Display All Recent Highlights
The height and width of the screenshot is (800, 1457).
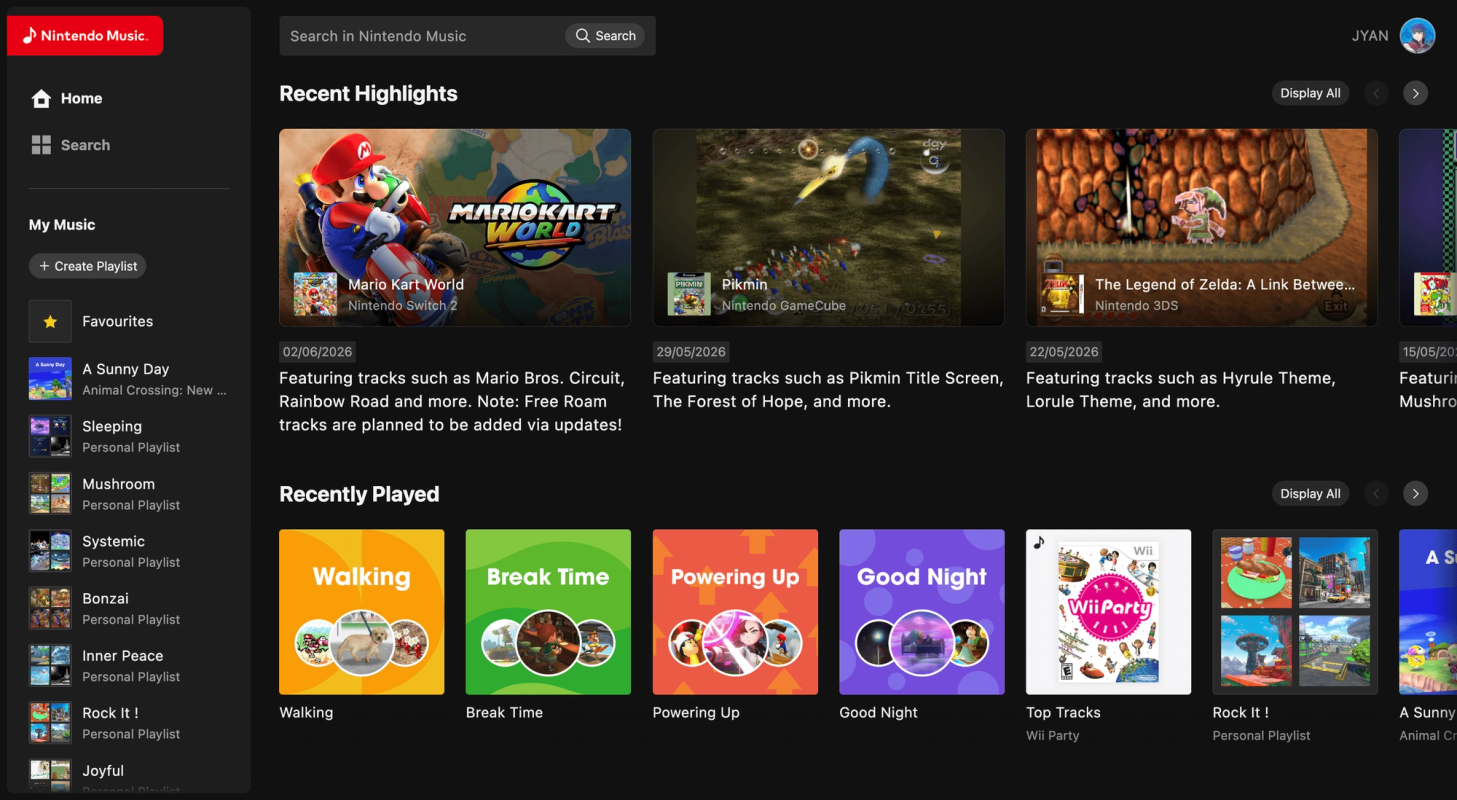pos(1310,93)
